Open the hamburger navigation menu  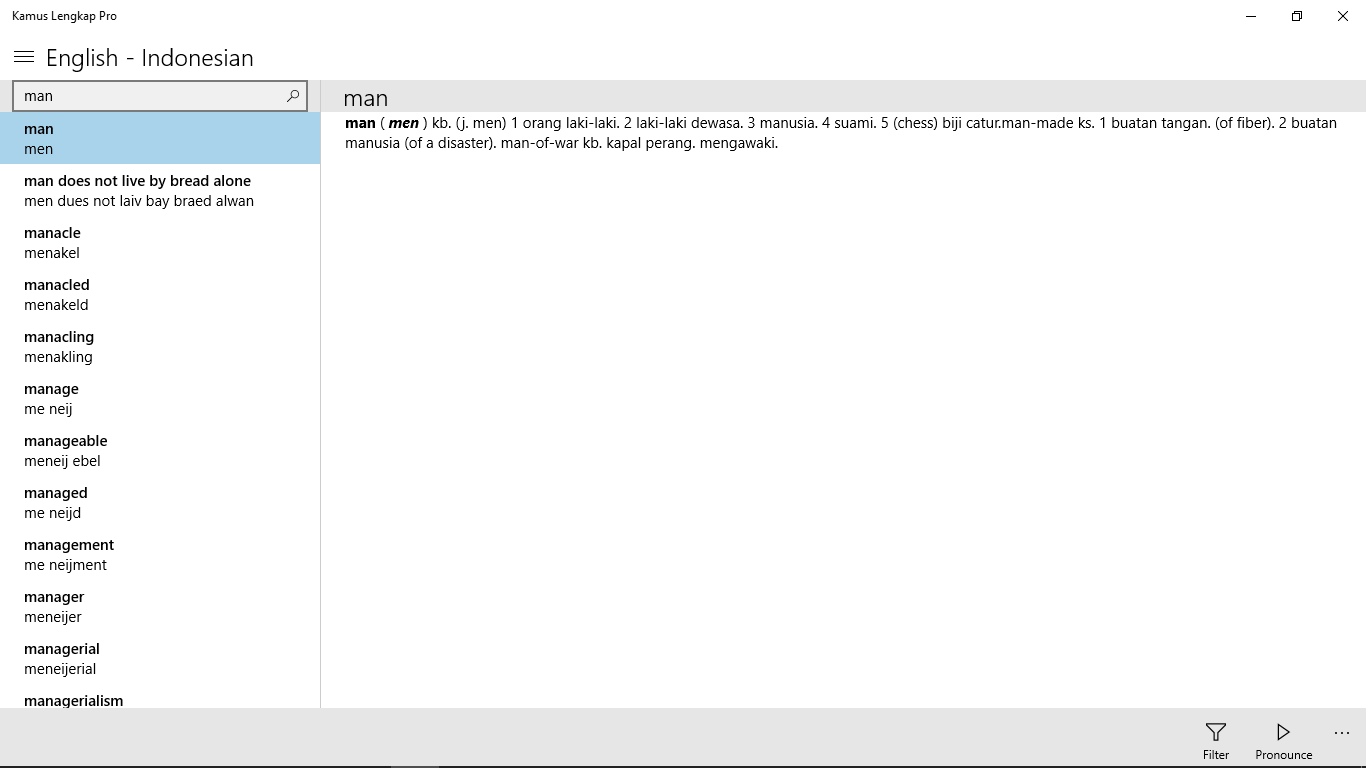[x=24, y=57]
